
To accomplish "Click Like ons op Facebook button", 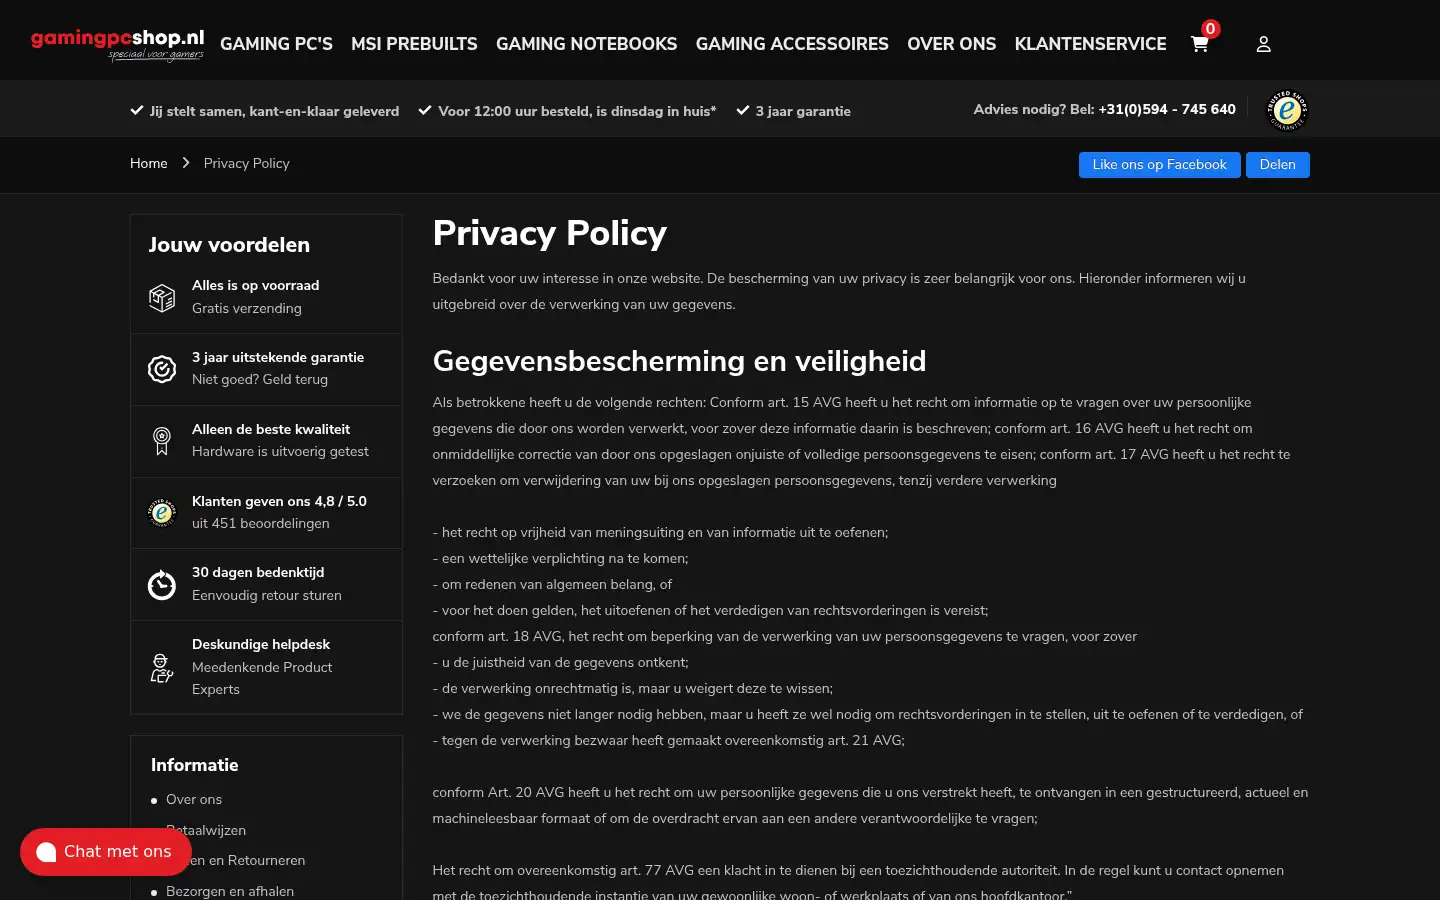I will click(x=1159, y=165).
